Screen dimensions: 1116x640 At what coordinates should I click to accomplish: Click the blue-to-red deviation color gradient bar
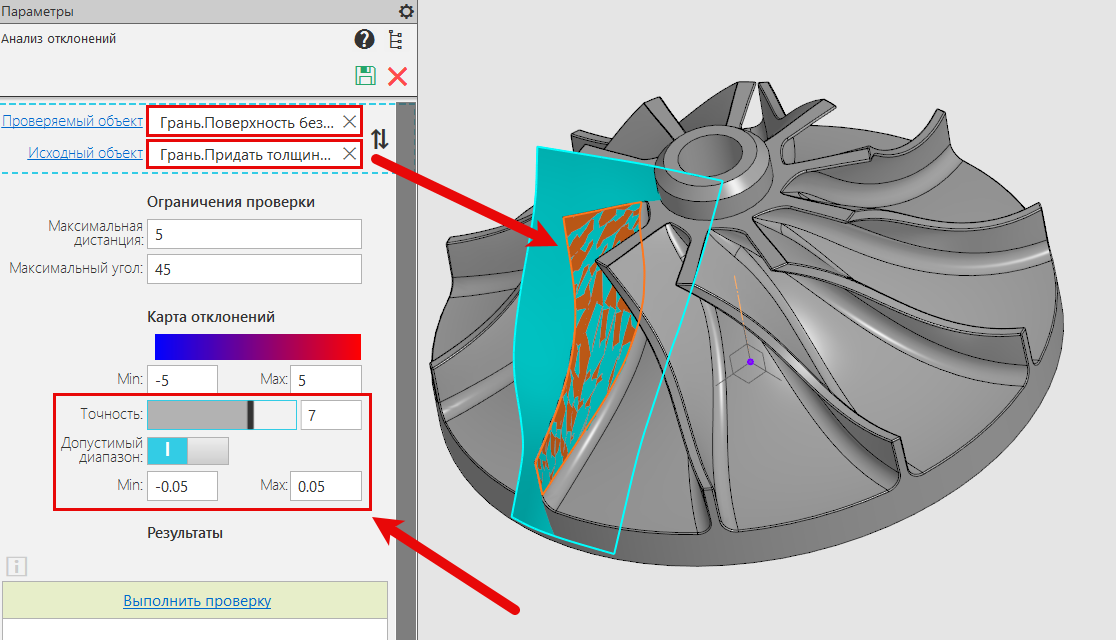257,346
